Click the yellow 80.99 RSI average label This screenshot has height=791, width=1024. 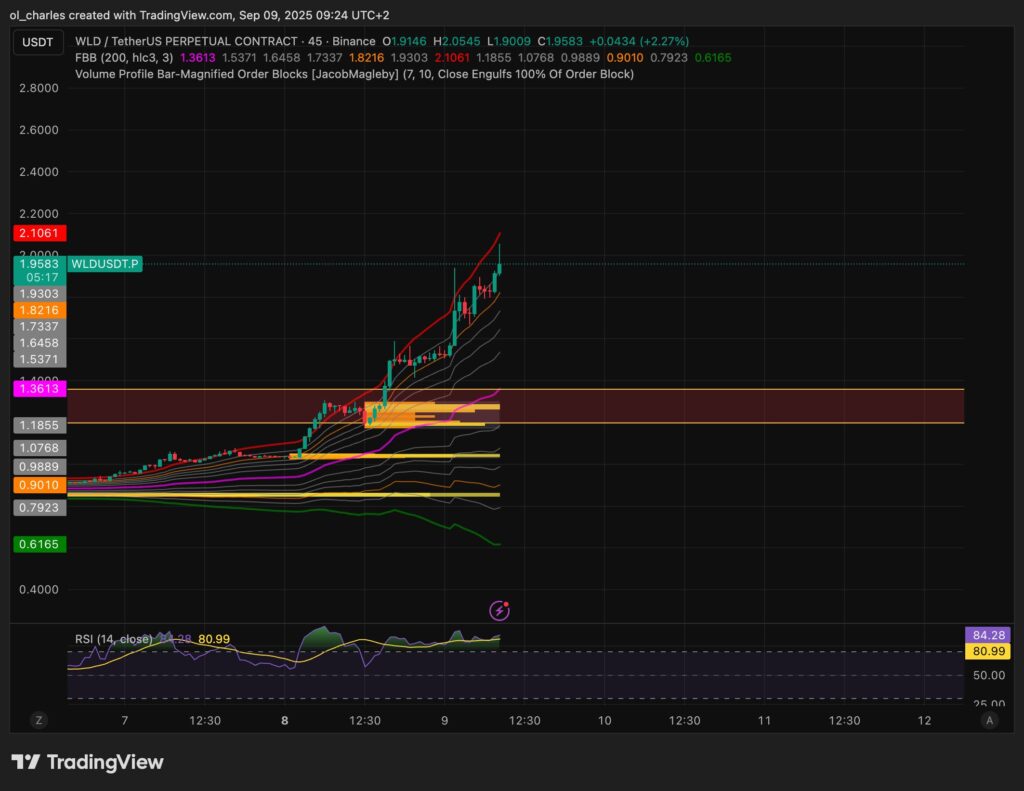click(x=988, y=651)
